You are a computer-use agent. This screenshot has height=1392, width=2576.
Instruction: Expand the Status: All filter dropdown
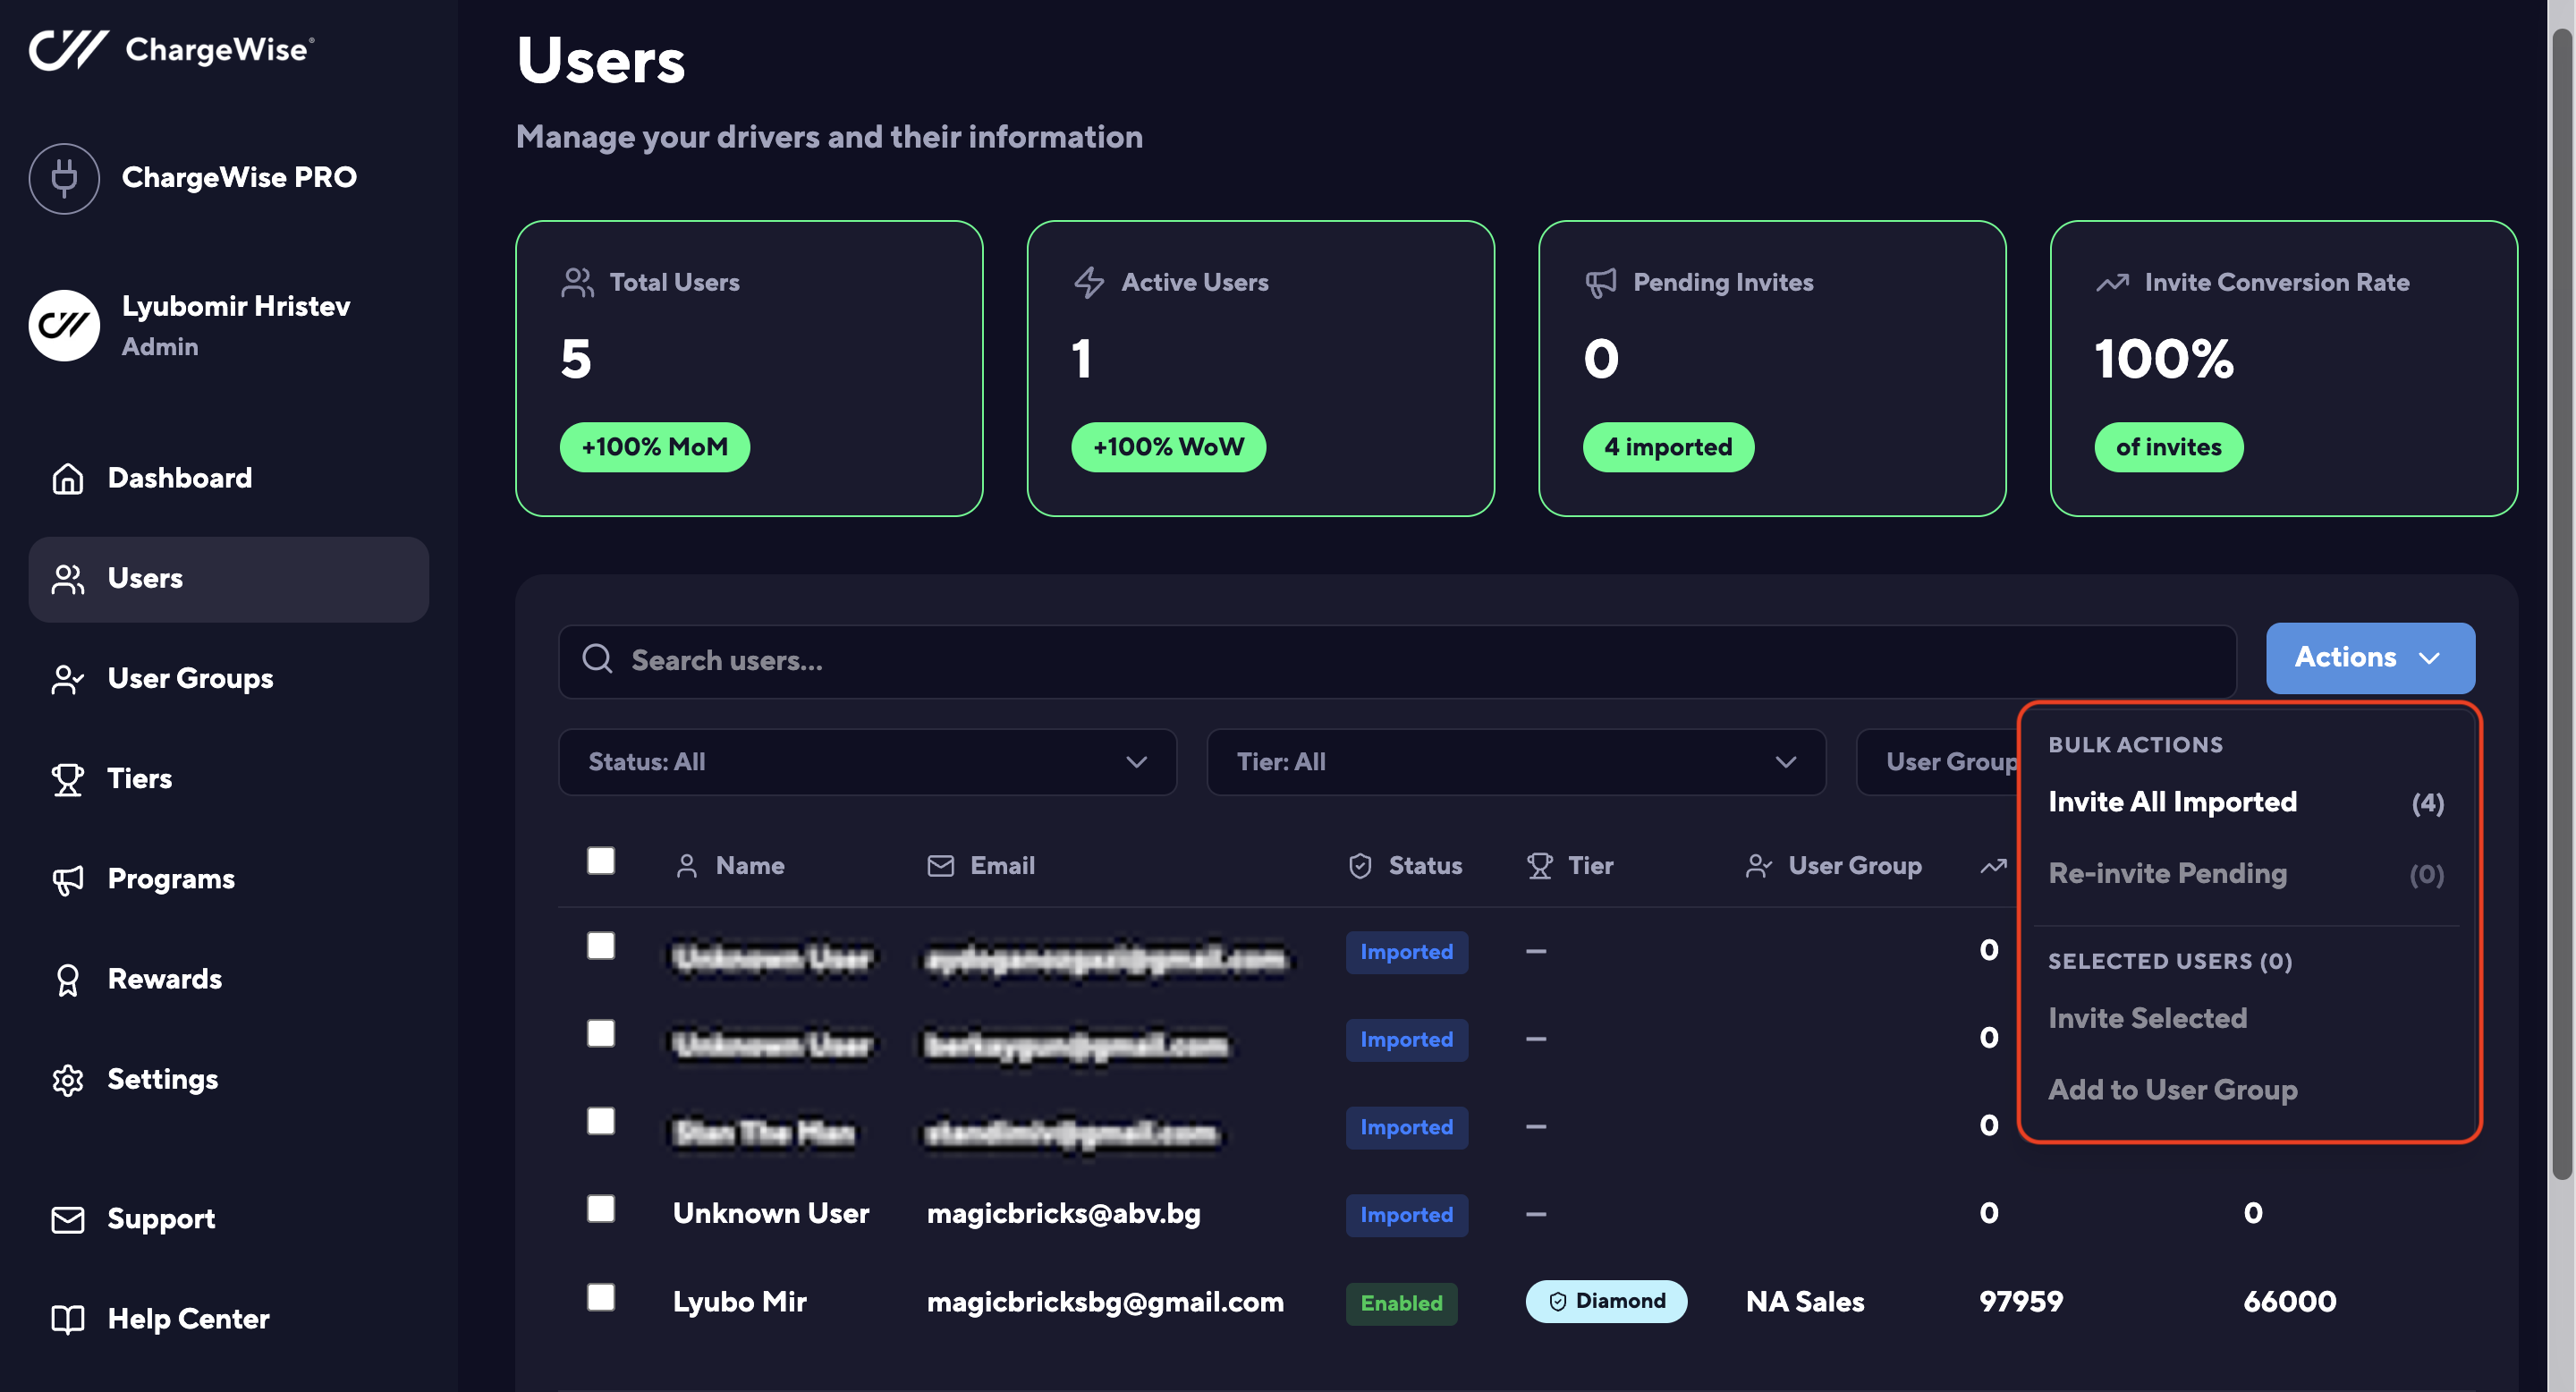tap(867, 762)
